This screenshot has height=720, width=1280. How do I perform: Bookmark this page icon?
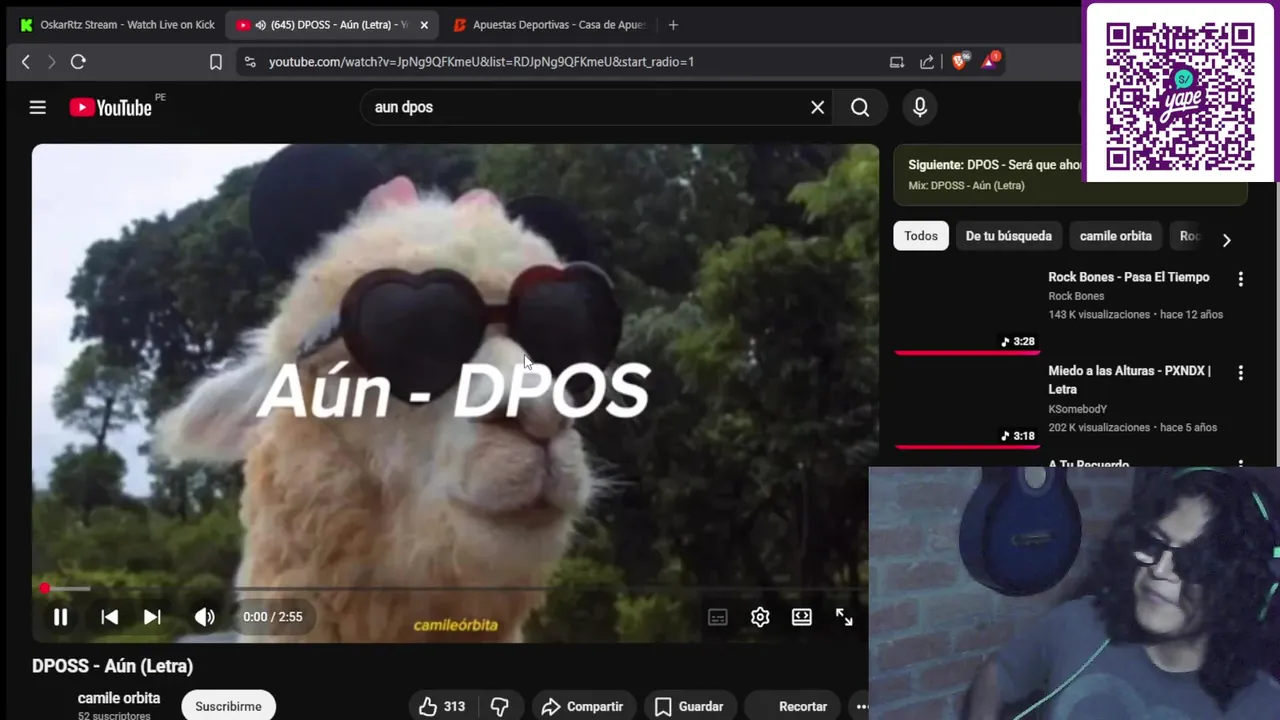(216, 62)
